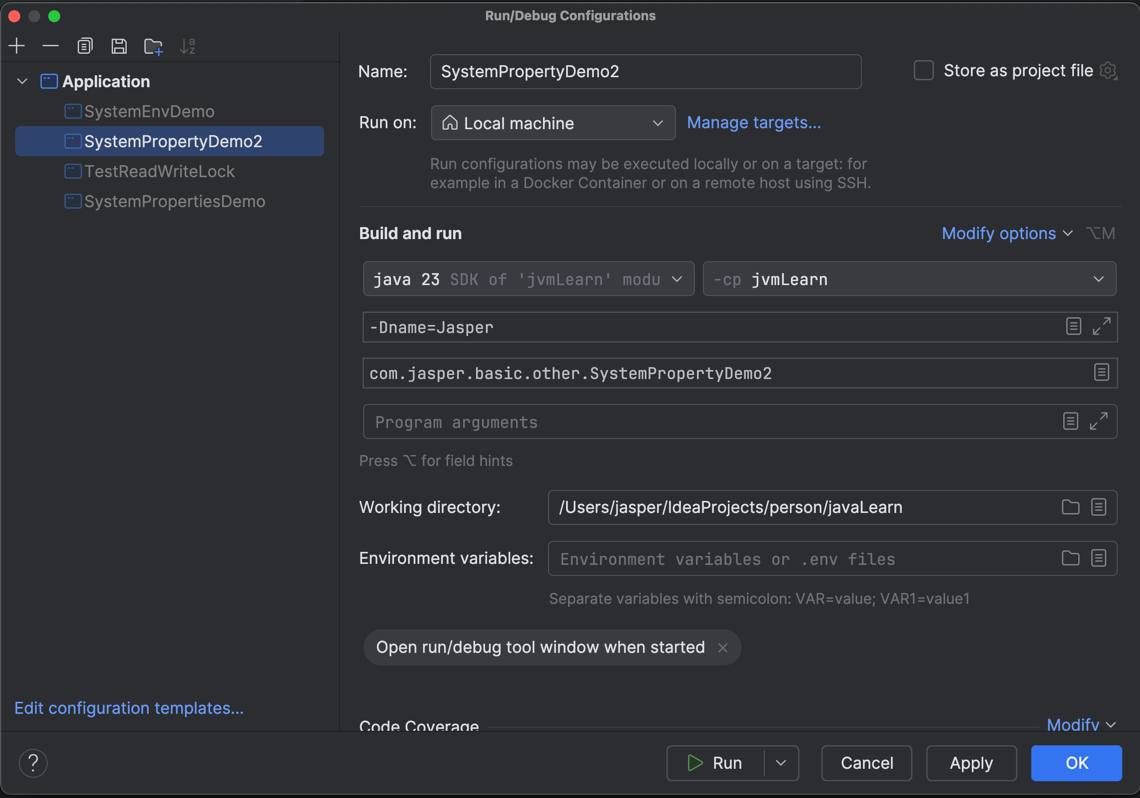Click the Manage targets link
The image size is (1140, 798).
click(754, 122)
